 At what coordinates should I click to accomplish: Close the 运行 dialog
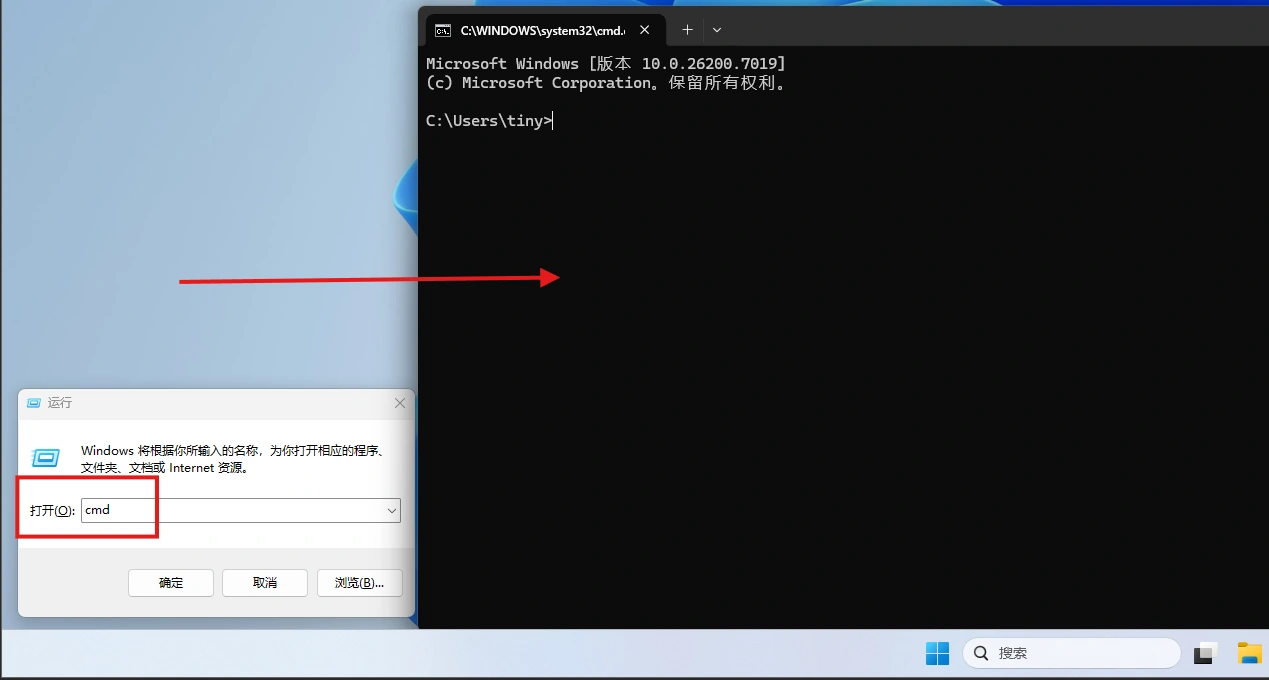click(400, 403)
